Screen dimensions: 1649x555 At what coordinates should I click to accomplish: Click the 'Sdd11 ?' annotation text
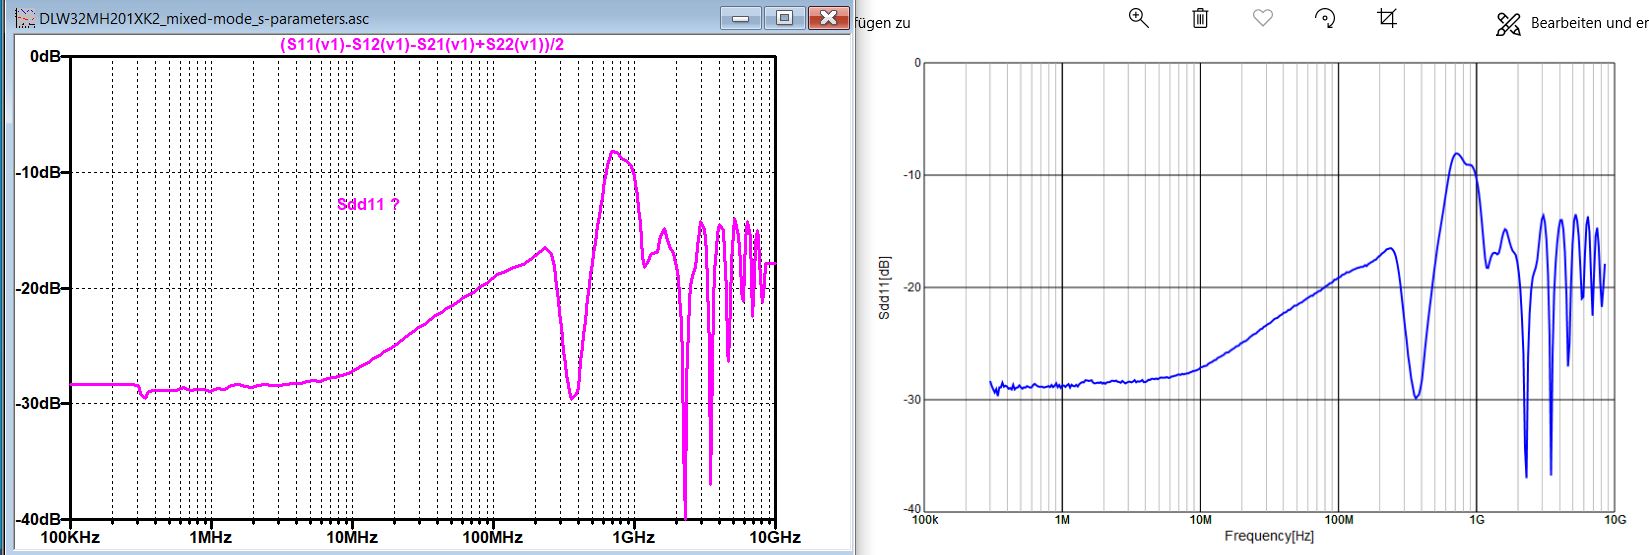click(x=368, y=204)
